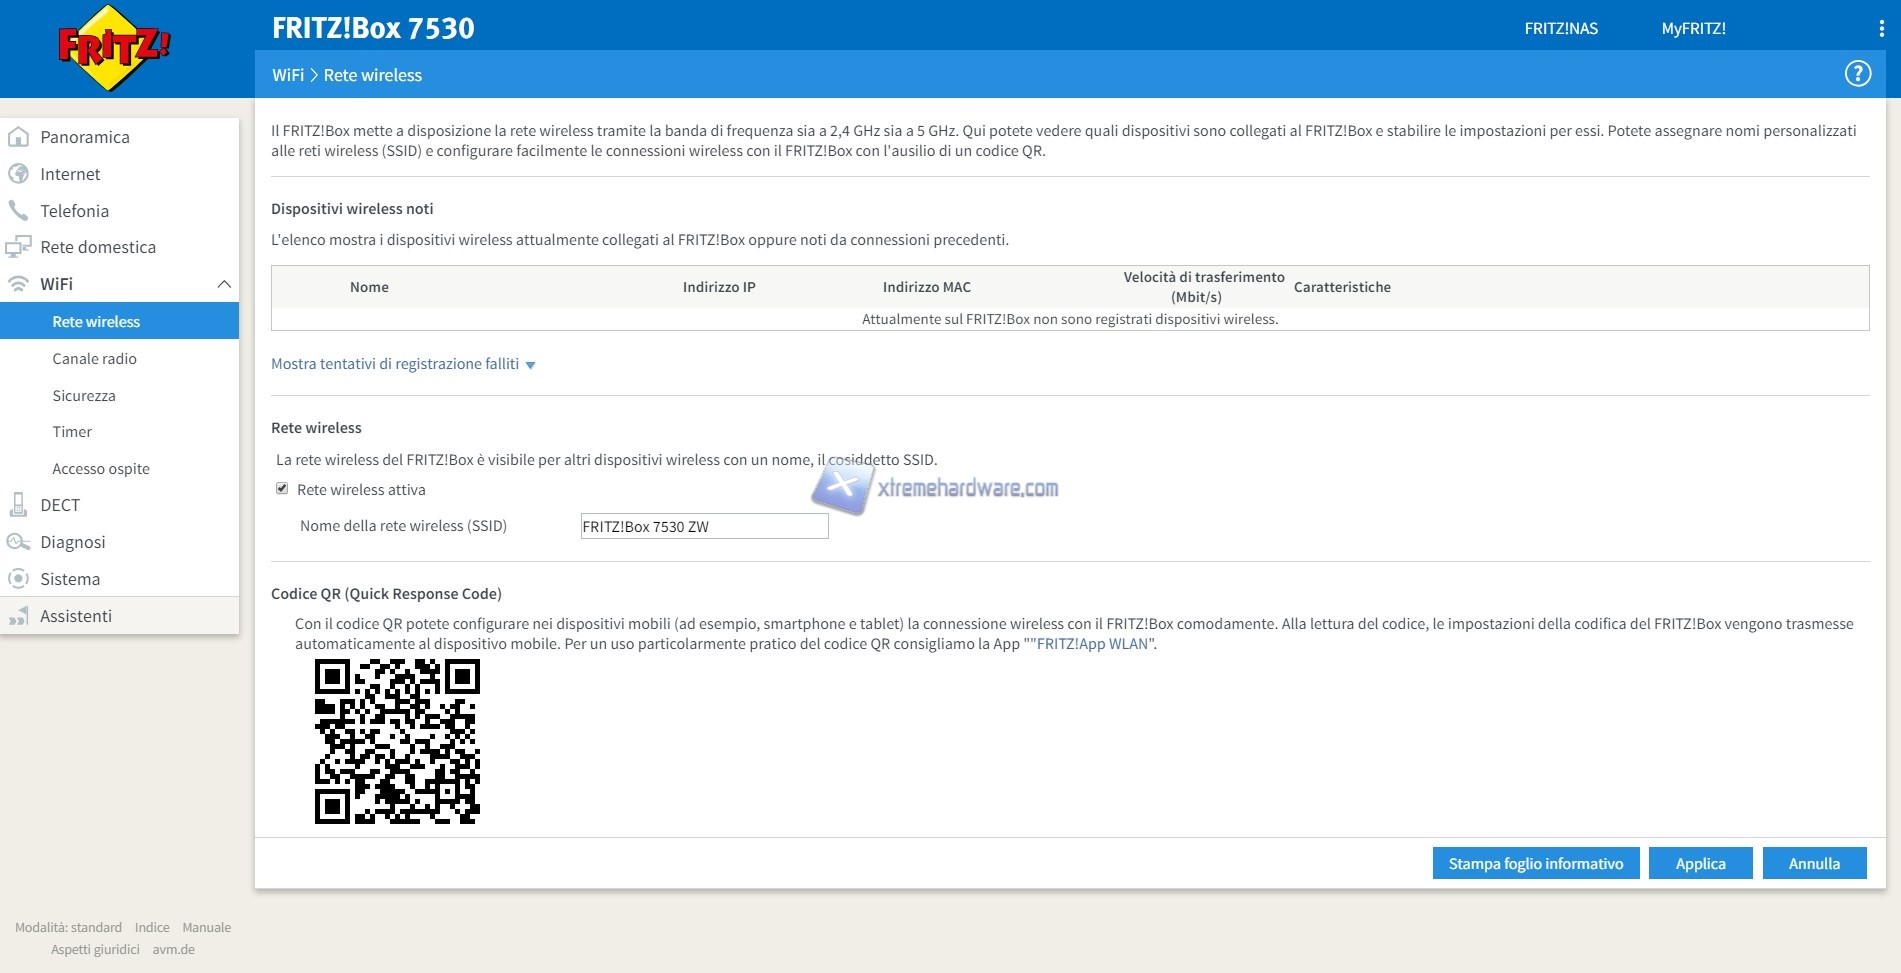Open the three-dot options menu
Viewport: 1901px width, 973px height.
pyautogui.click(x=1881, y=29)
